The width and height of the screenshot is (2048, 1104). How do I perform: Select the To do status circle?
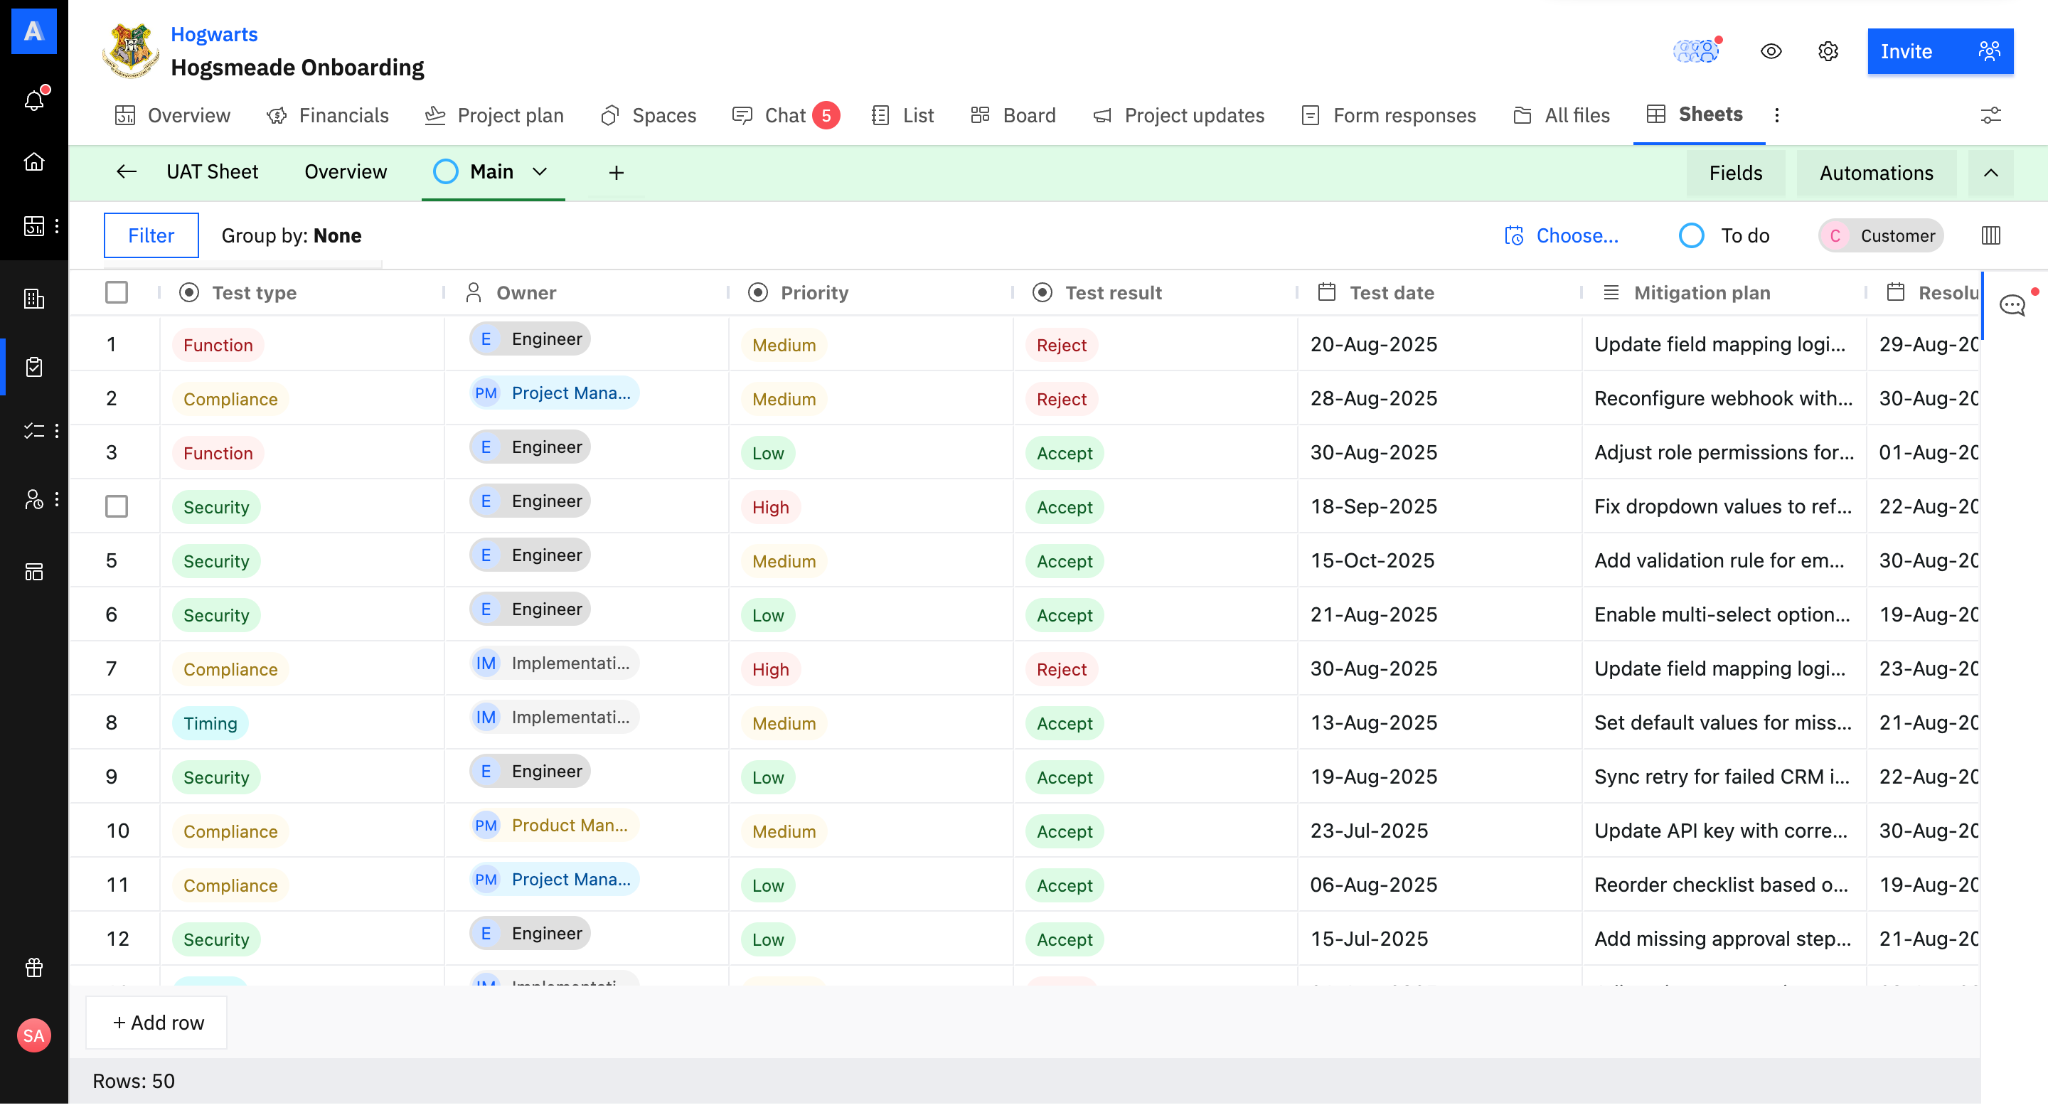(x=1692, y=236)
